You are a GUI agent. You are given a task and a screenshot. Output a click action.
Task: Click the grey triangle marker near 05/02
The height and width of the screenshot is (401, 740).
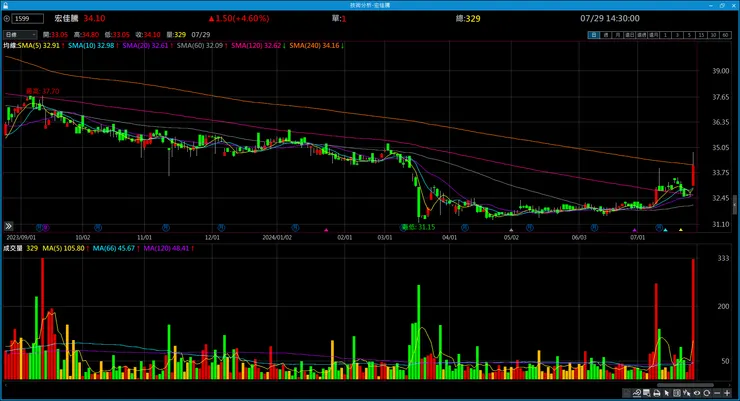(x=511, y=230)
